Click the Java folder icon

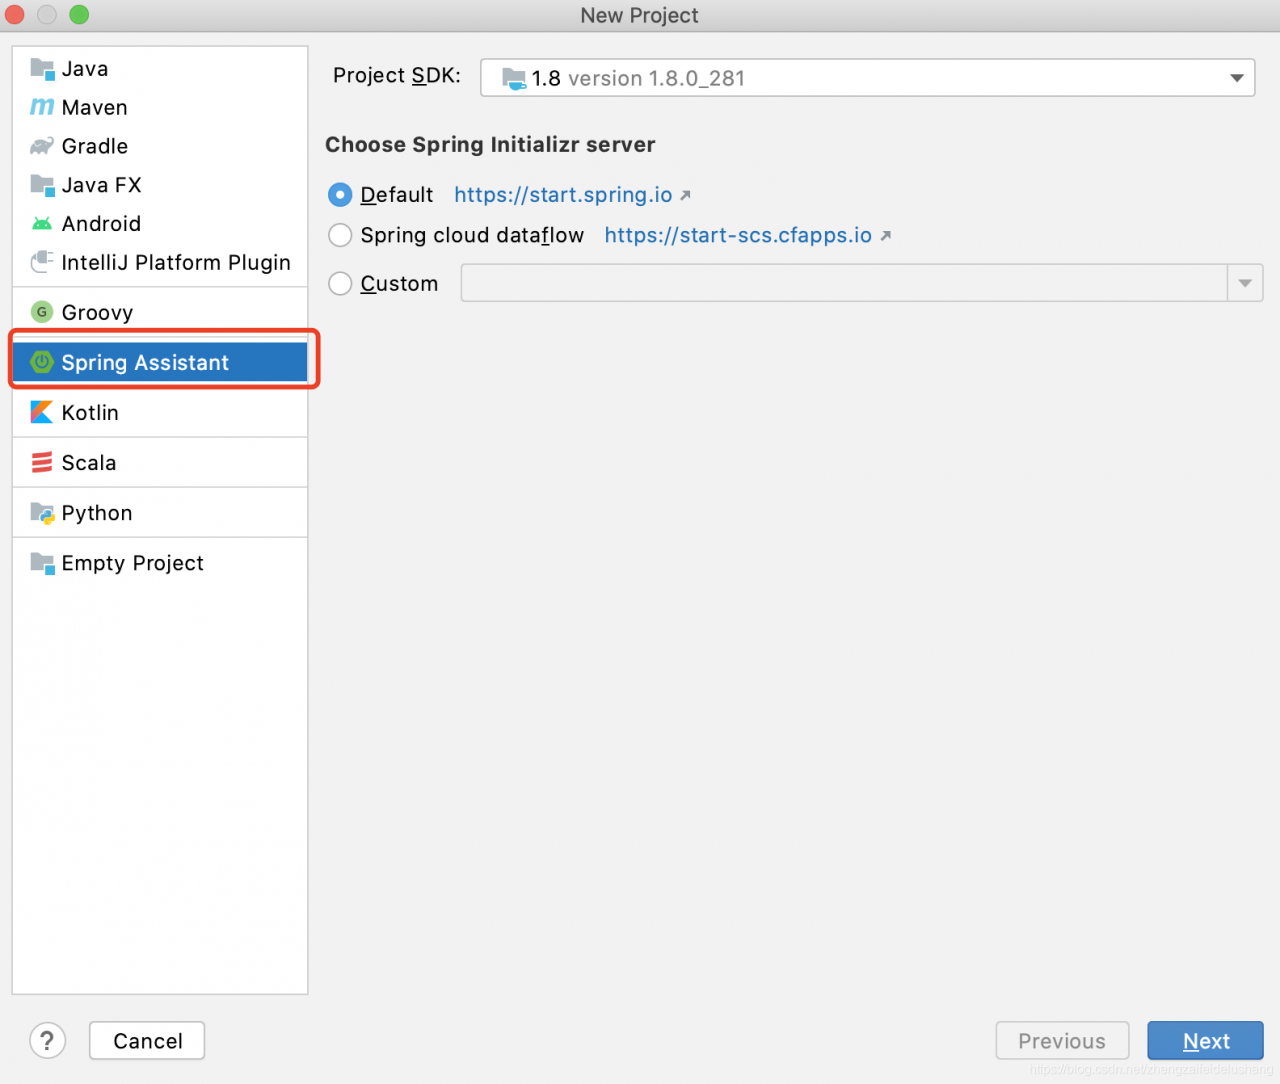pos(42,69)
